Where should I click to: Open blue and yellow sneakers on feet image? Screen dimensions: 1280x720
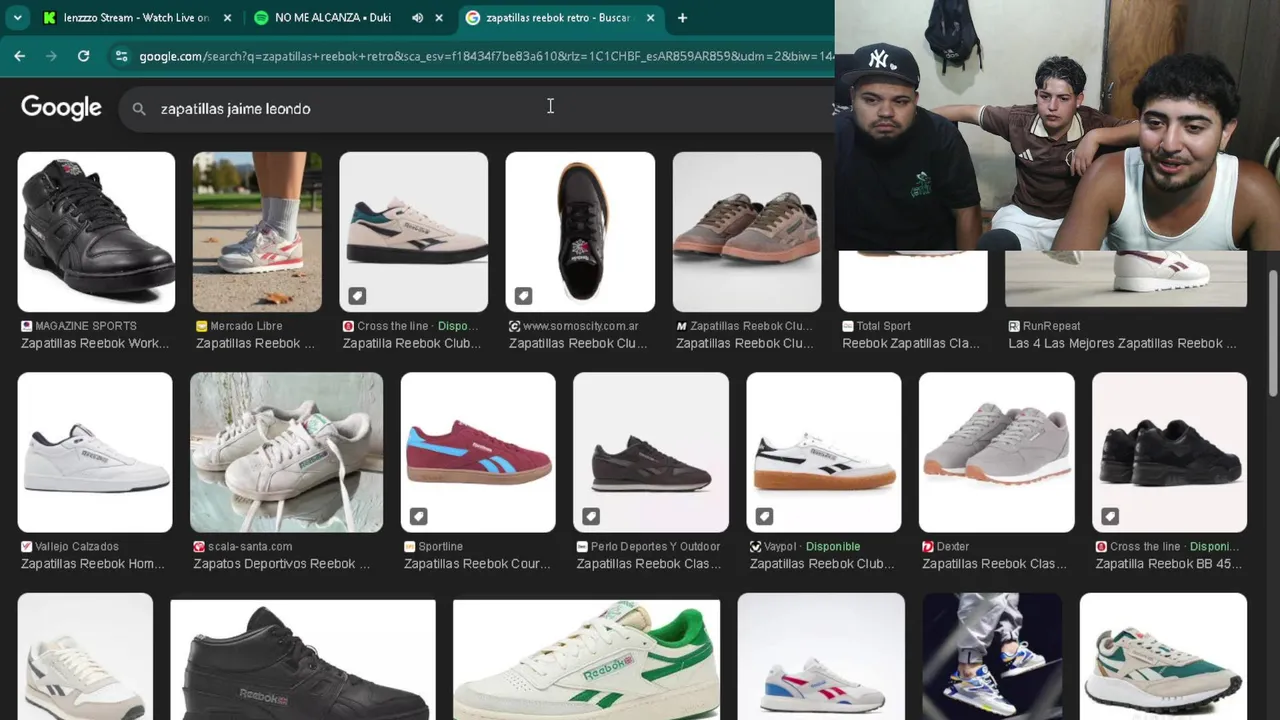pyautogui.click(x=992, y=656)
